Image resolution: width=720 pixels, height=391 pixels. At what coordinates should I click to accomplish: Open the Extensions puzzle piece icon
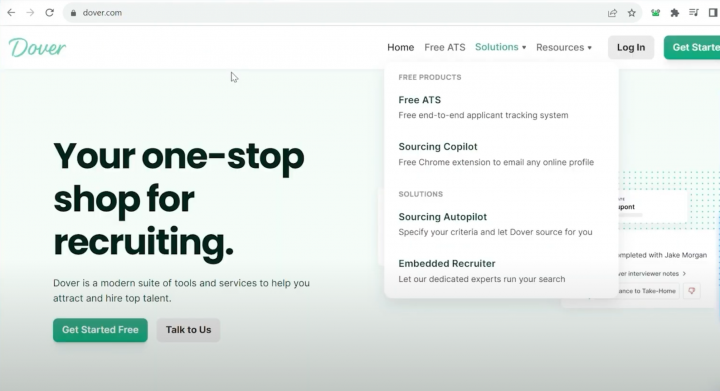(x=675, y=13)
